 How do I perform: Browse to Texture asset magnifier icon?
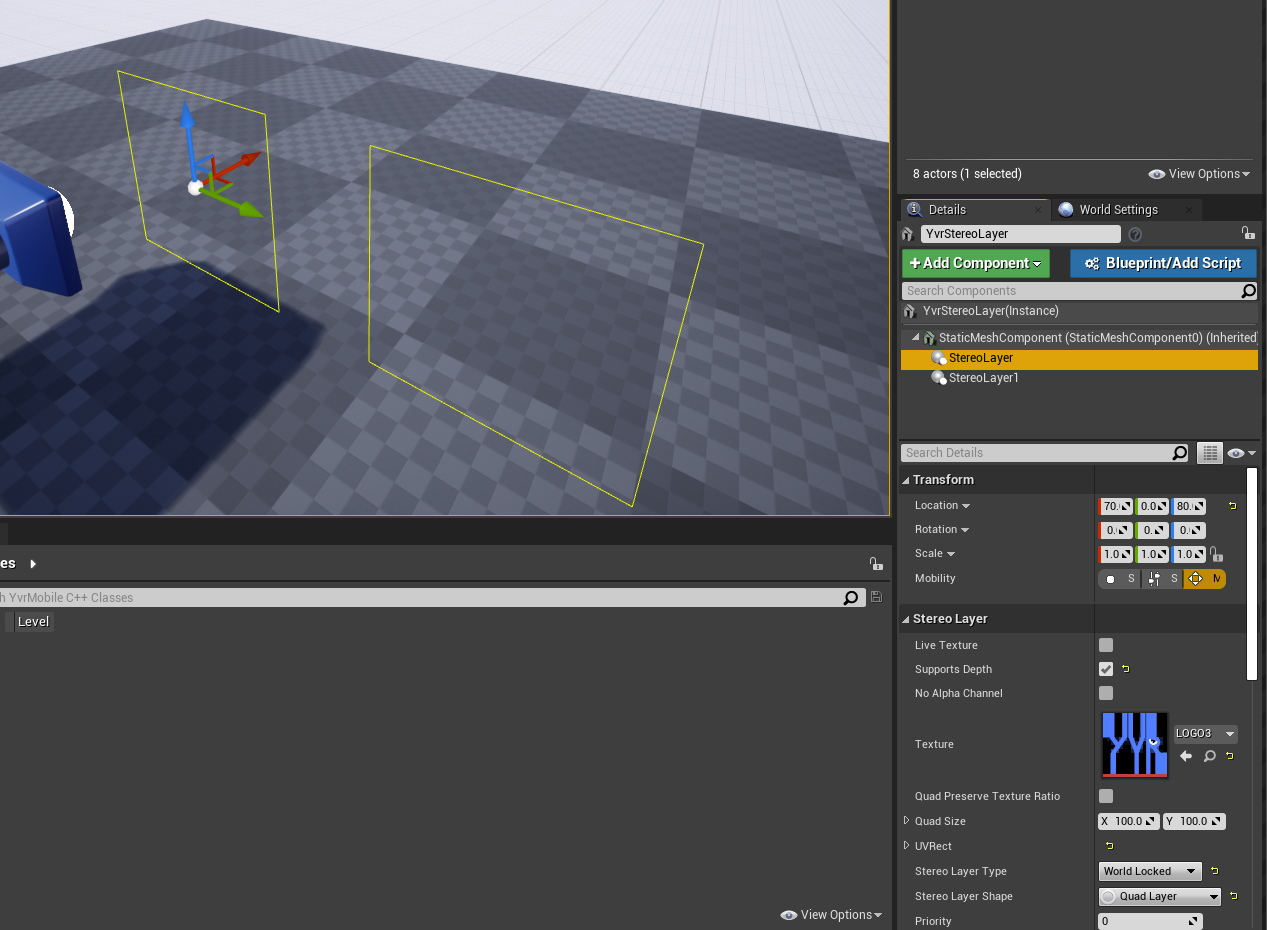click(x=1209, y=756)
